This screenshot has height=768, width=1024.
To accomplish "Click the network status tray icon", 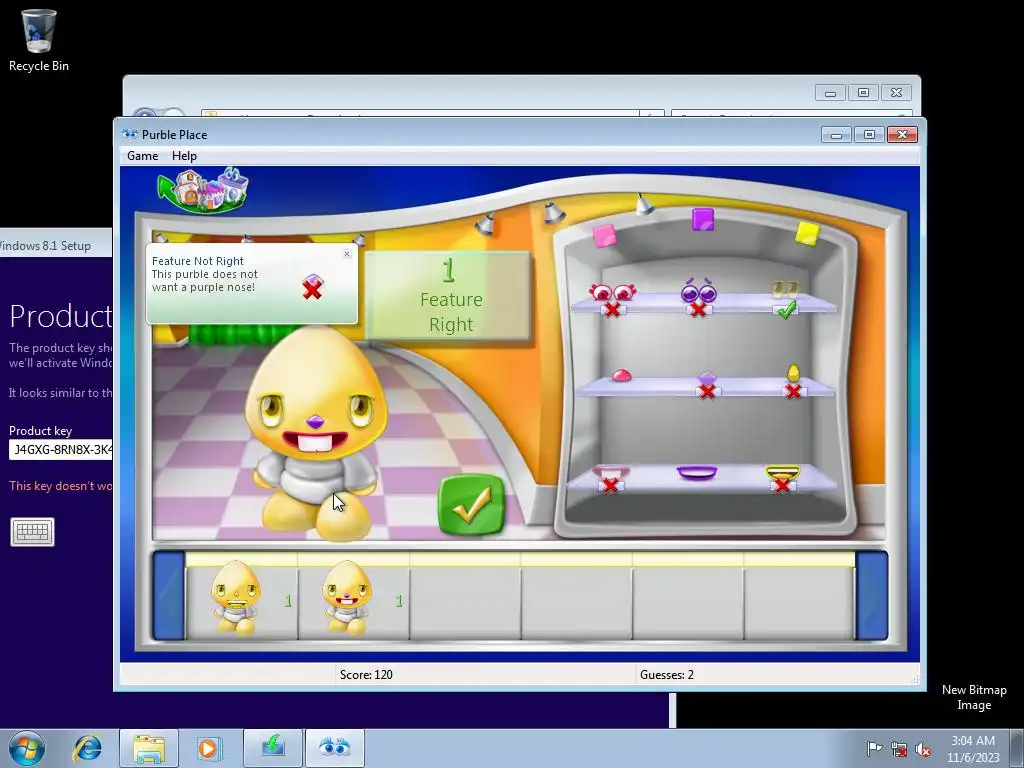I will coord(899,749).
